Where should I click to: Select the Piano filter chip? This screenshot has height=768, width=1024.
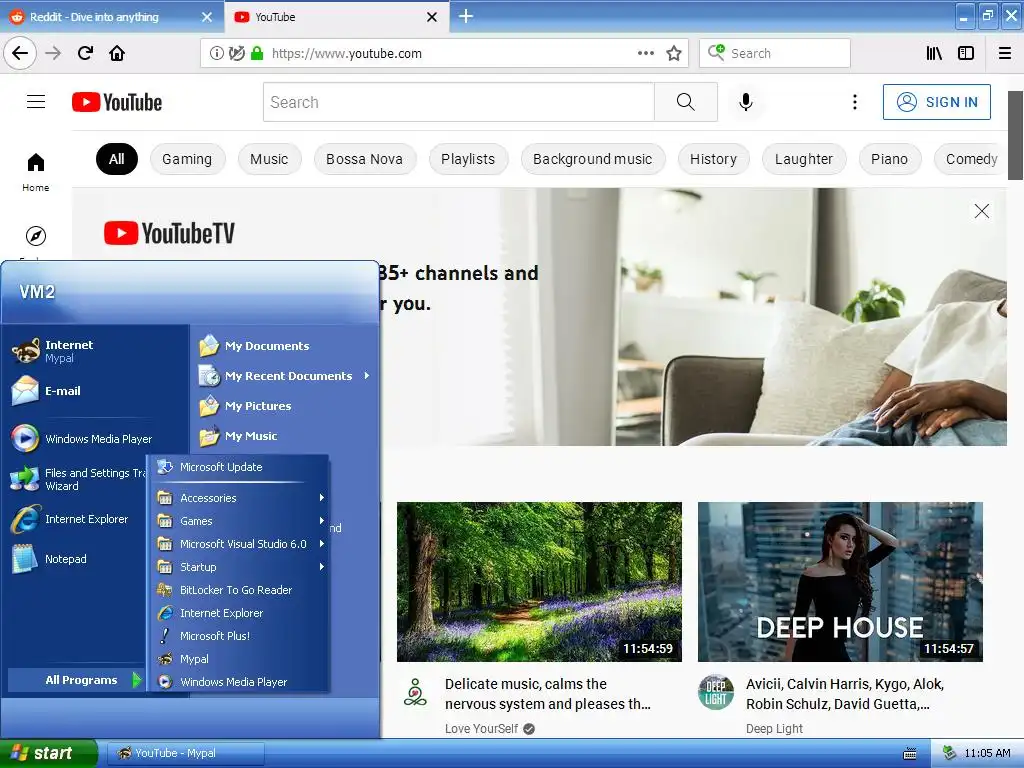point(889,159)
